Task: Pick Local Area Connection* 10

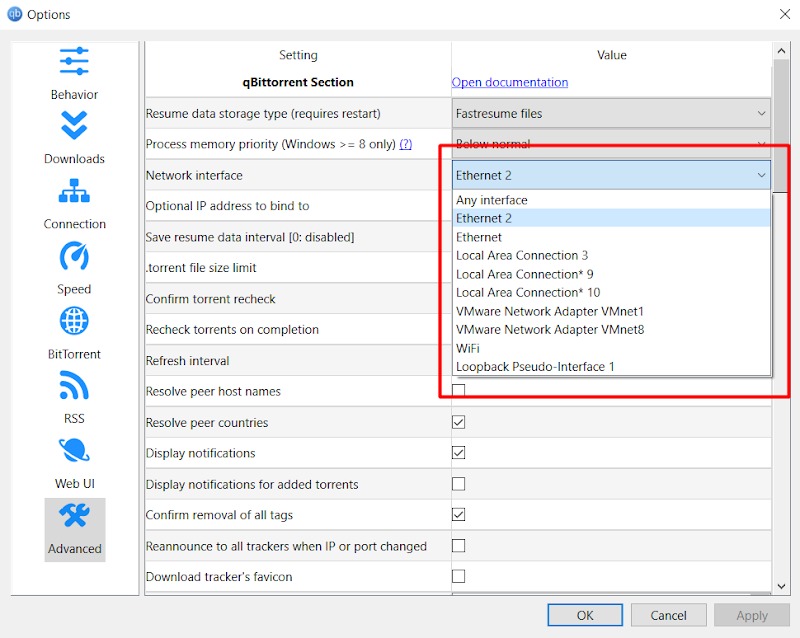Action: tap(611, 292)
